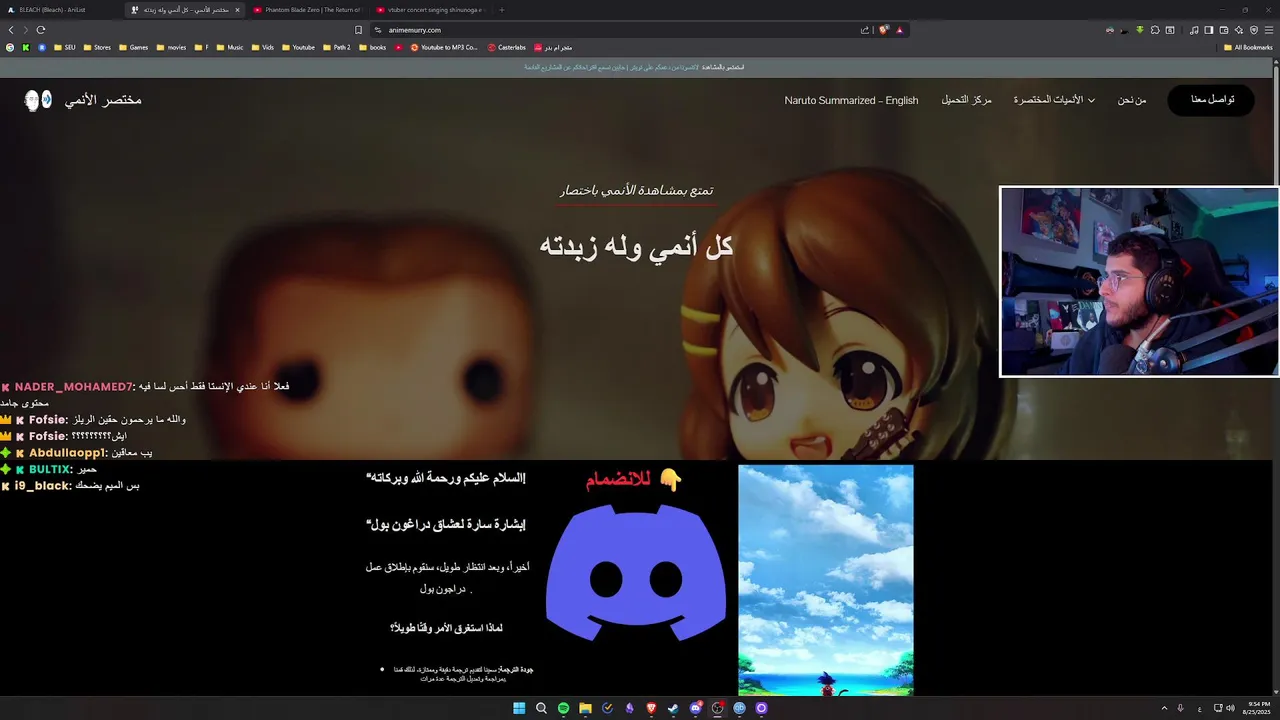
Task: Open the Path 2 bookmarks folder
Action: point(336,47)
